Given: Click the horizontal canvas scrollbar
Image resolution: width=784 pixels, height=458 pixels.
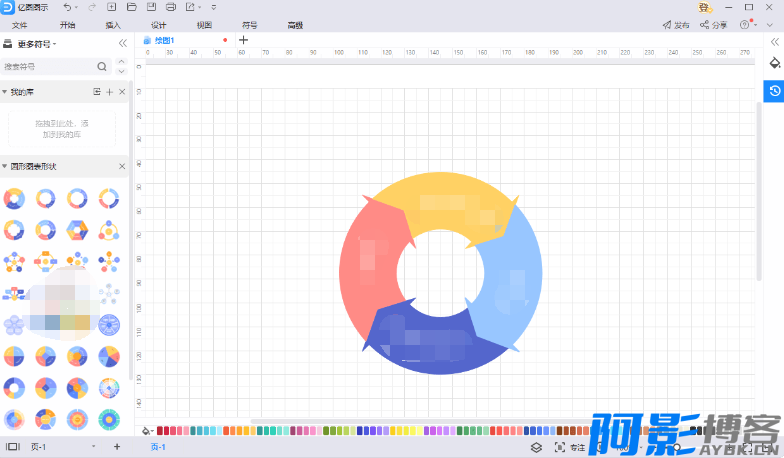Looking at the screenshot, I should click(x=425, y=421).
